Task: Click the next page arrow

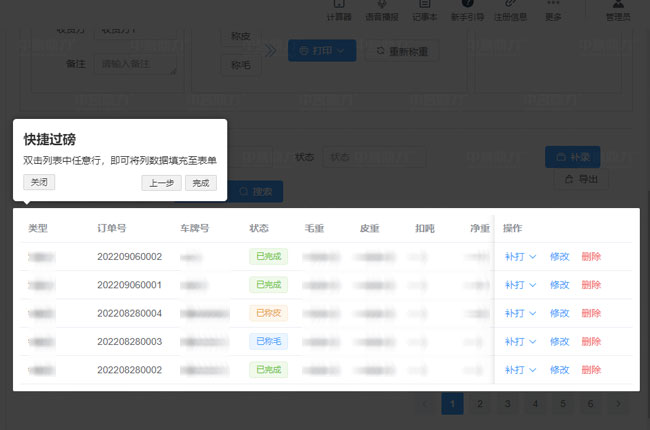Action: pos(619,403)
